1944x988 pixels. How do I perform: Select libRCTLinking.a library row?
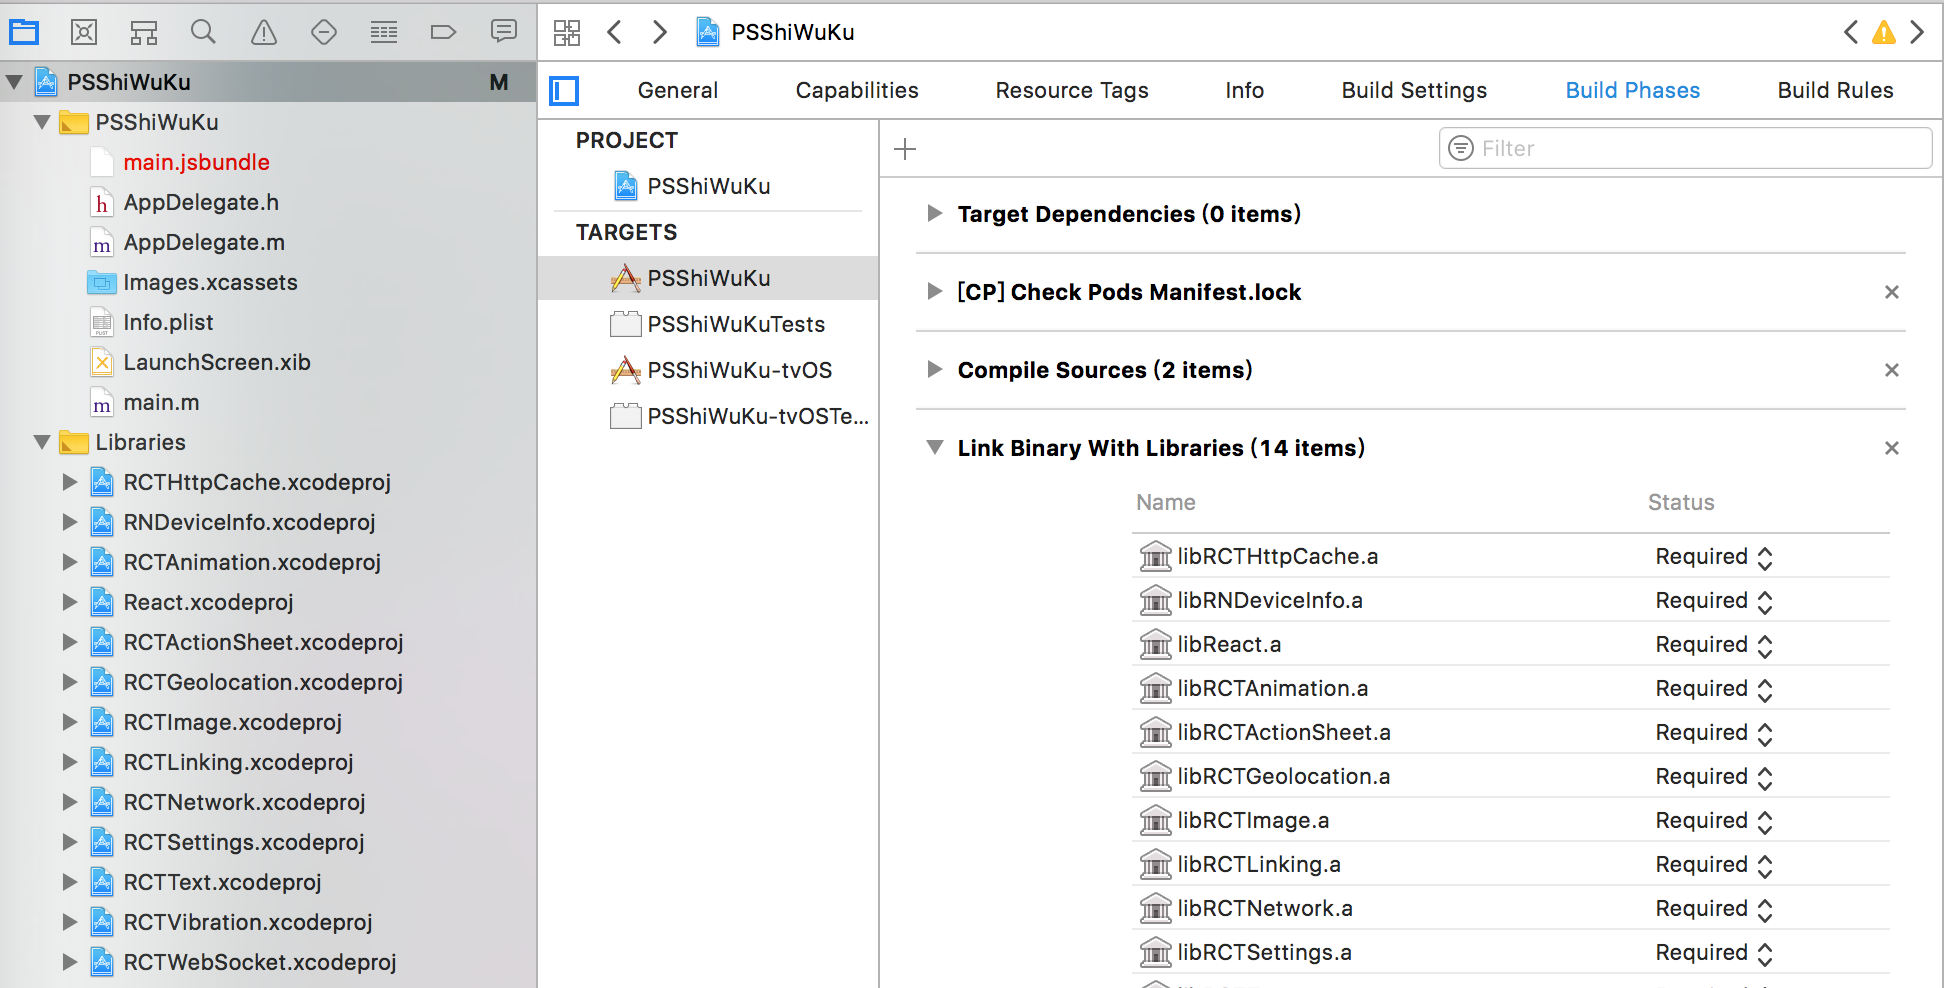[1511, 865]
